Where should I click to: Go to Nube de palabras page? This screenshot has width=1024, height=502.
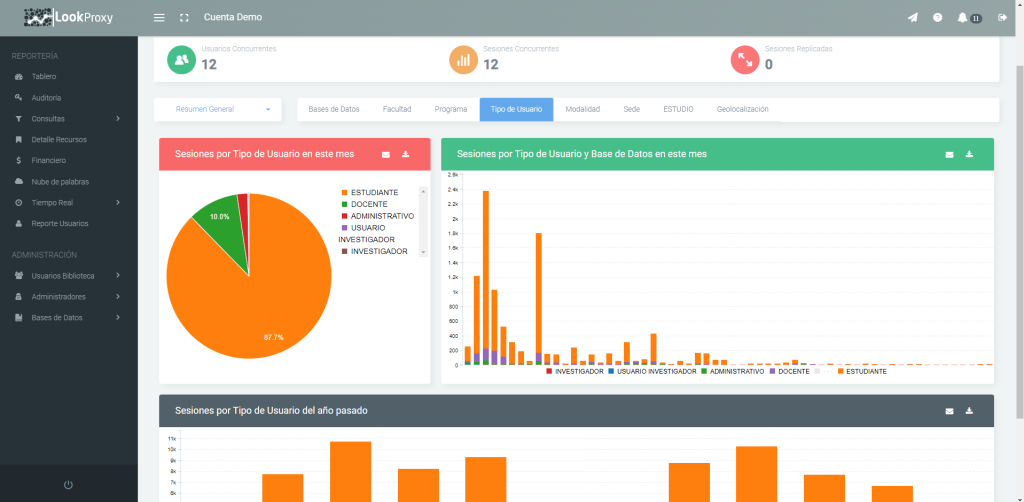coord(60,182)
